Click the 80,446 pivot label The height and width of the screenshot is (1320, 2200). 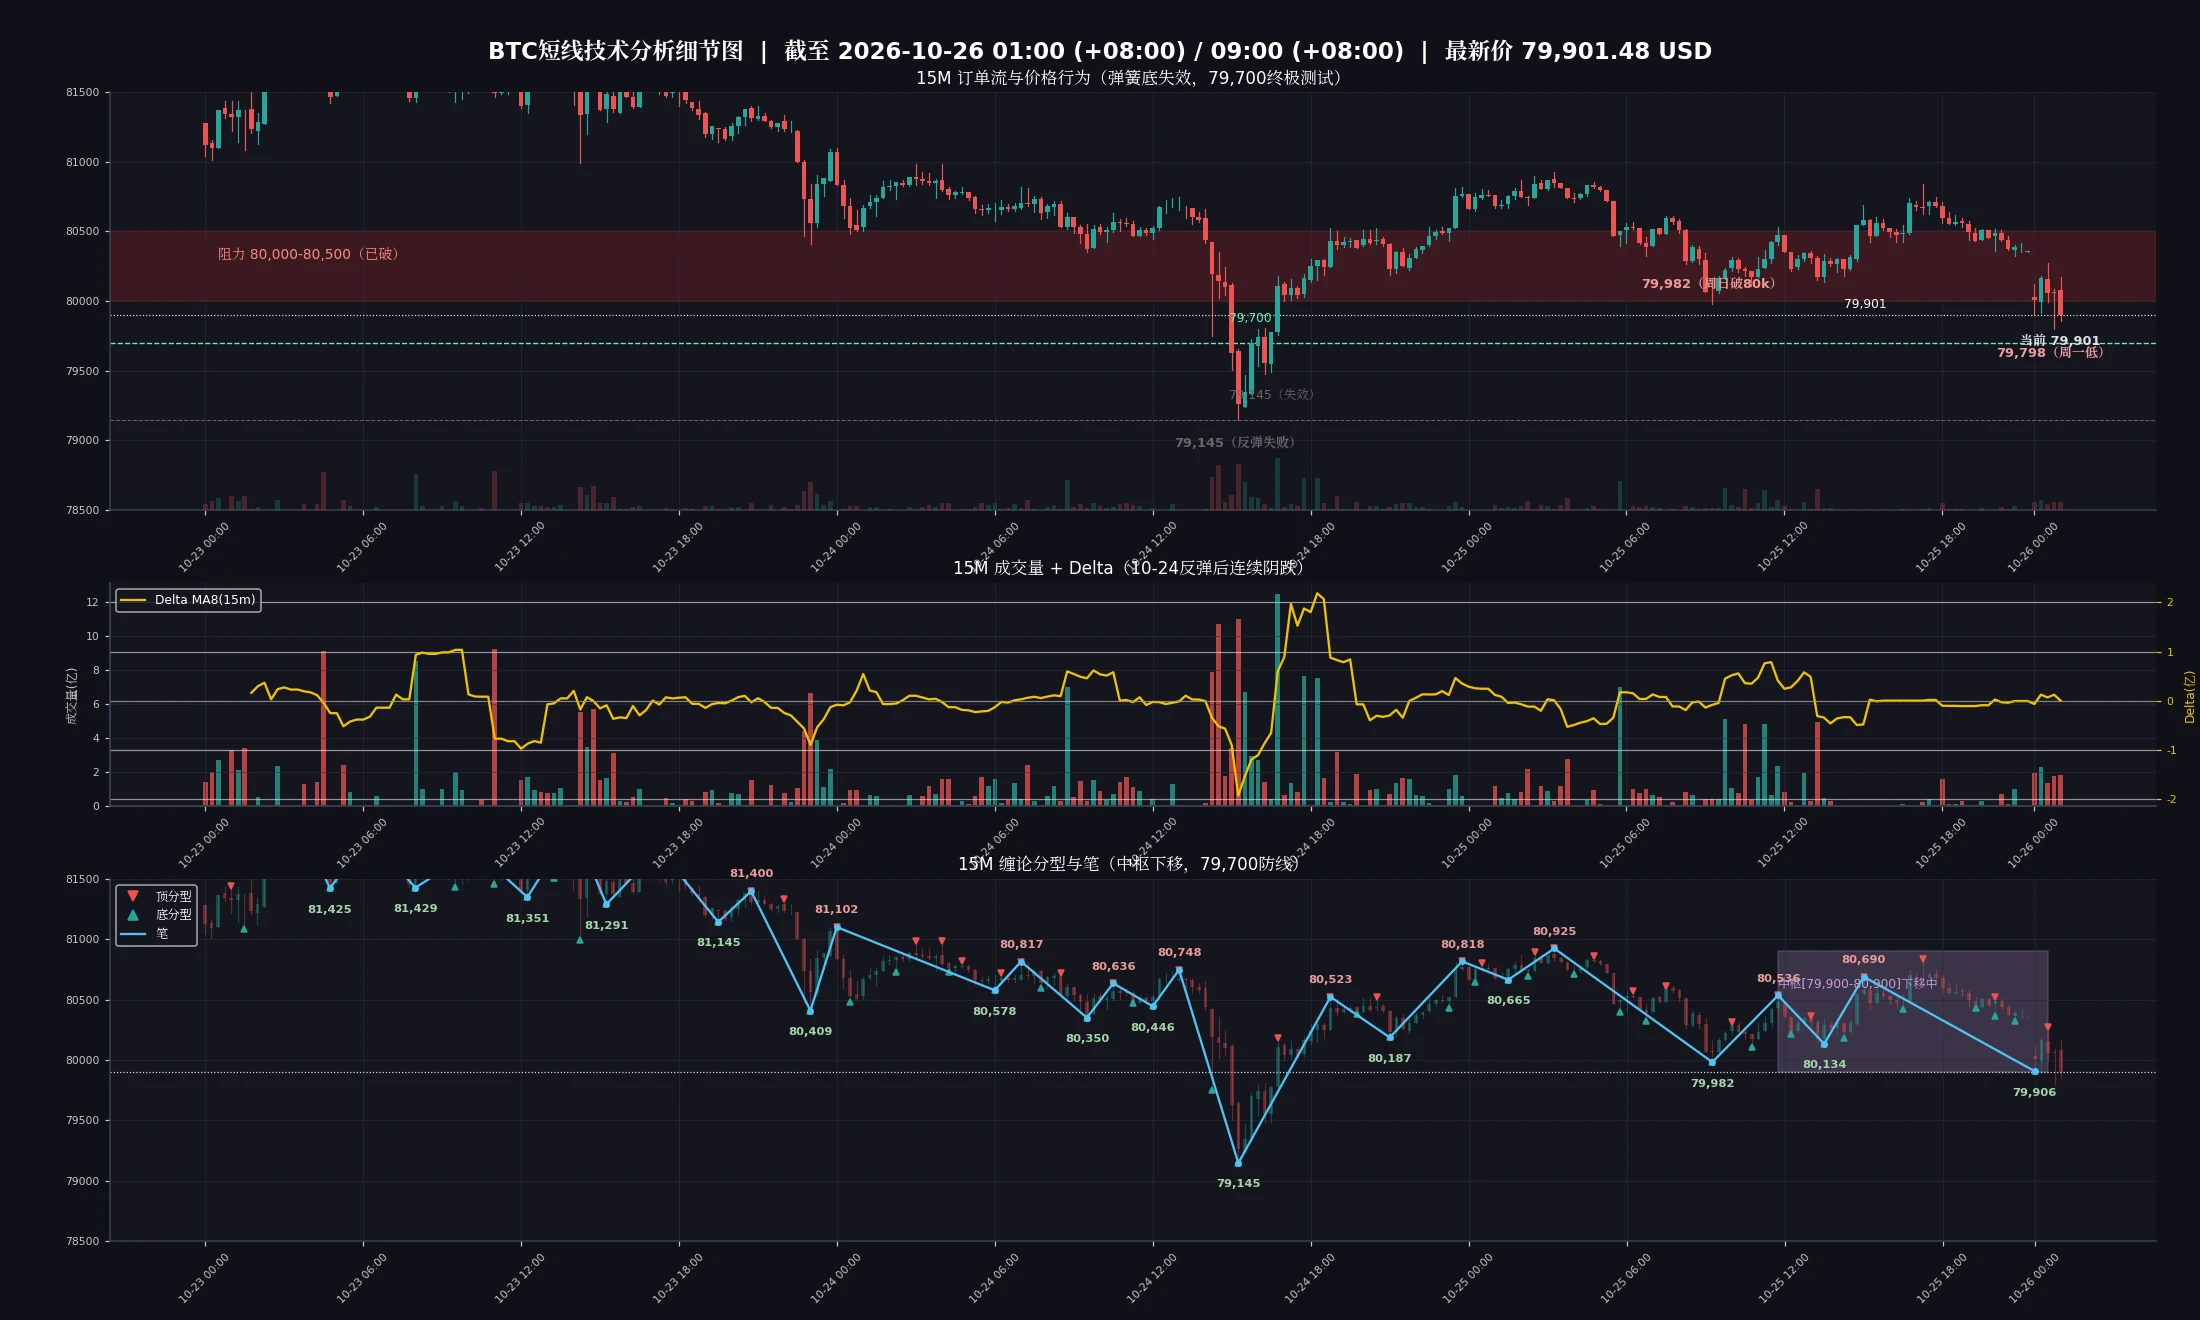pos(1153,1027)
